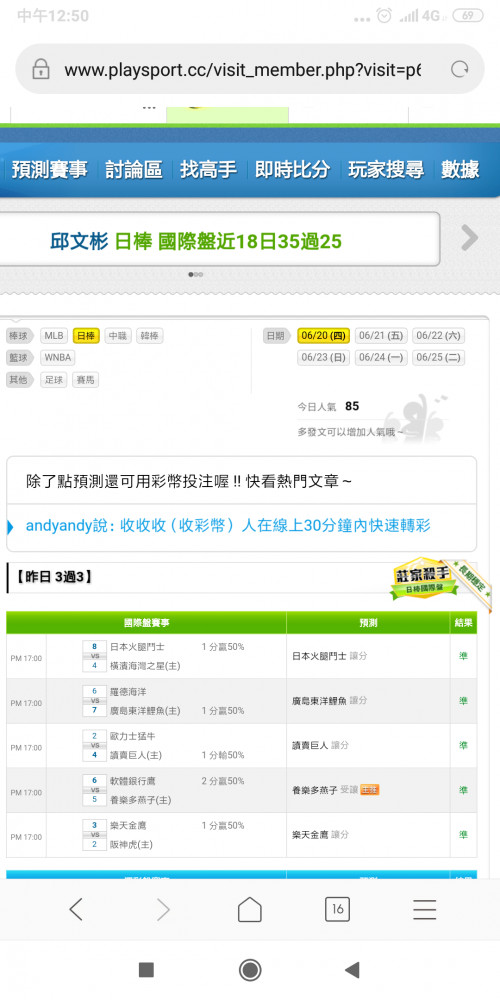The image size is (500, 1000).
Task: Click 軟體銀行鷹 team name
Action: coord(133,781)
